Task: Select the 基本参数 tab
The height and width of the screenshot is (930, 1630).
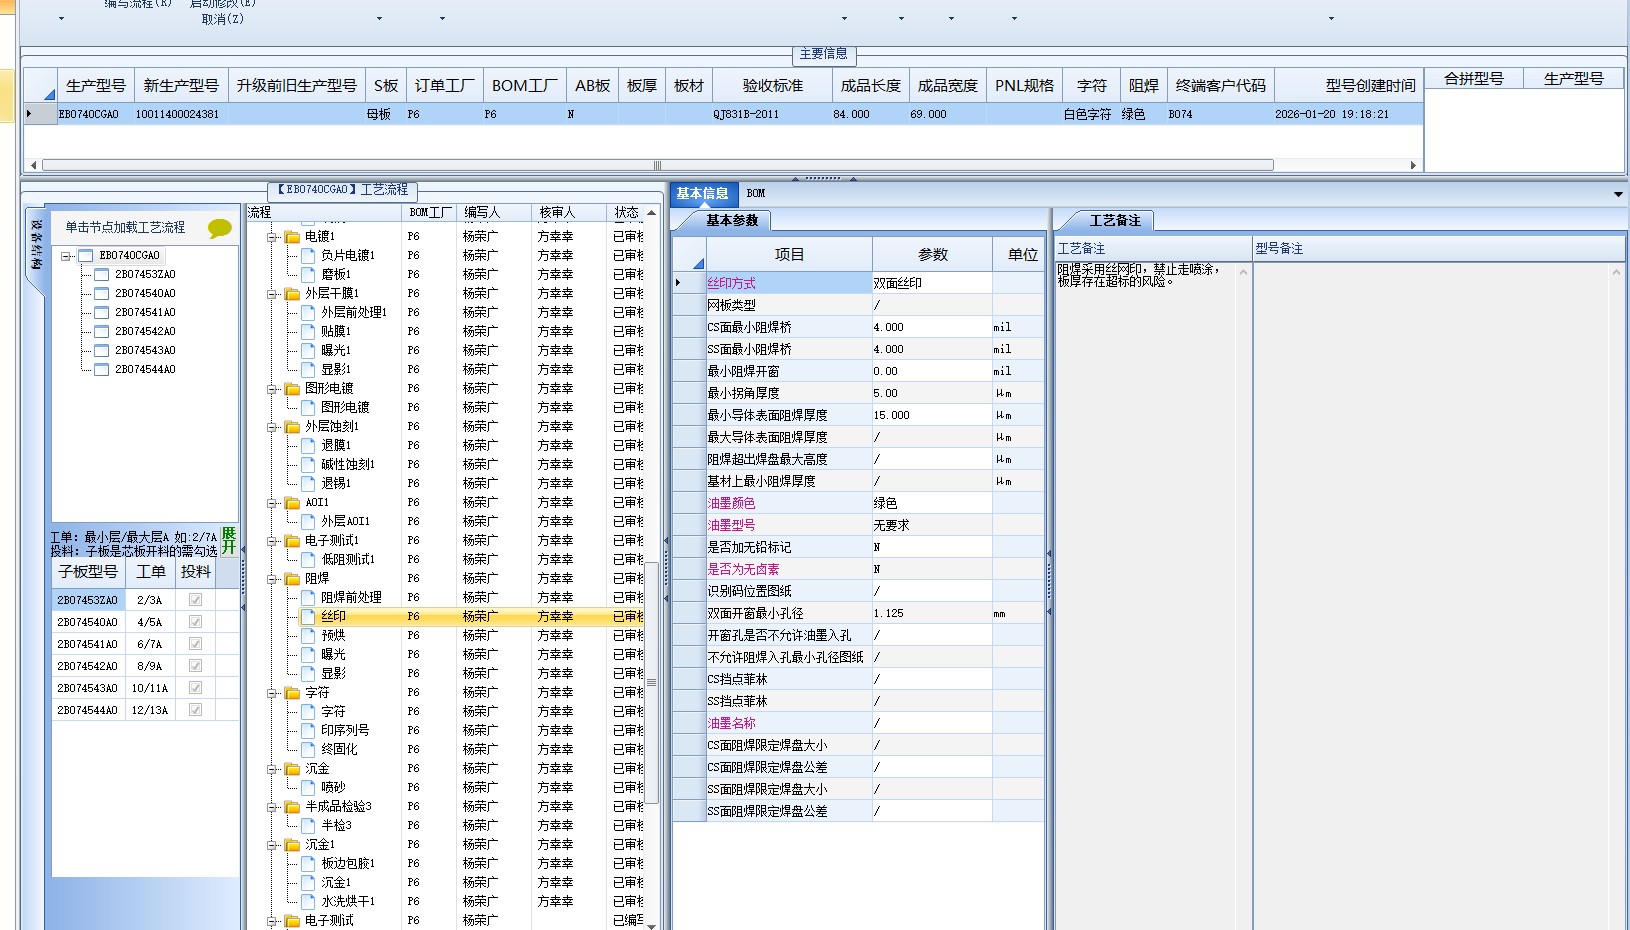Action: click(x=732, y=221)
